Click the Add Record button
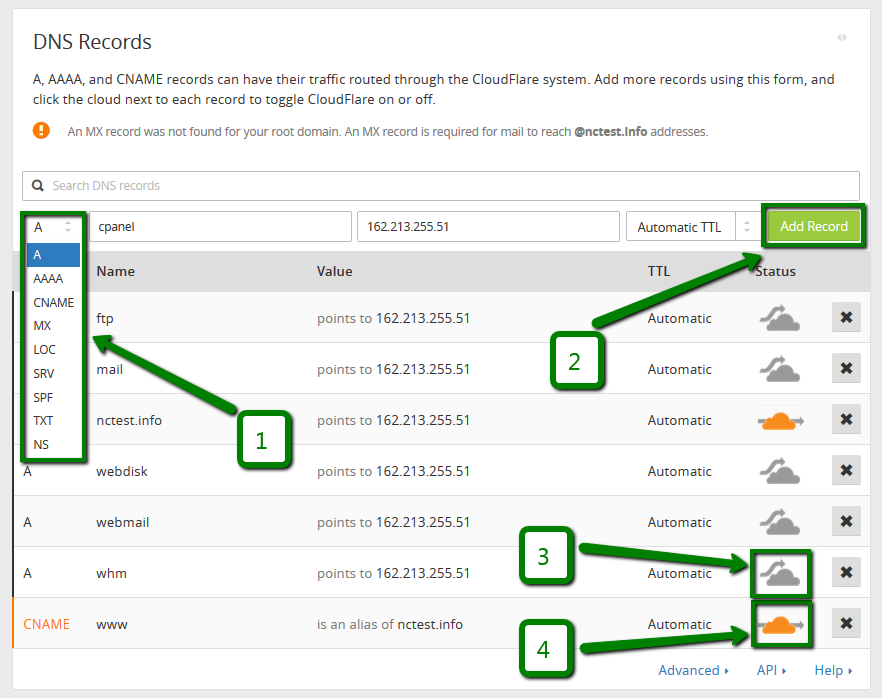Viewport: 882px width, 698px height. (x=813, y=226)
